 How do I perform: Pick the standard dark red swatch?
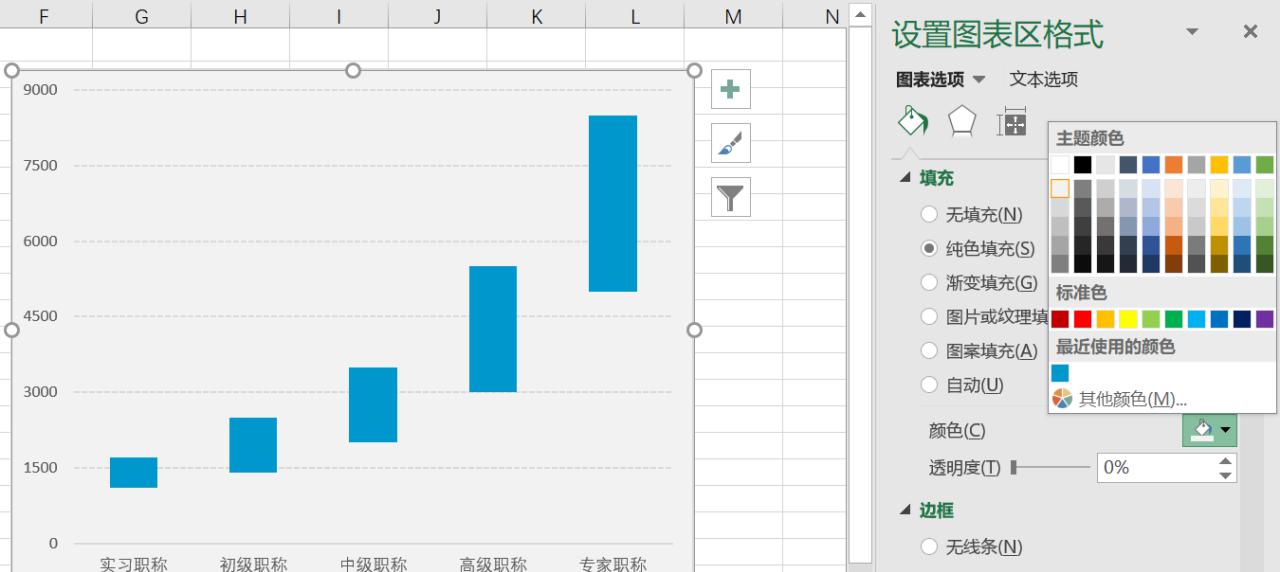[1060, 319]
